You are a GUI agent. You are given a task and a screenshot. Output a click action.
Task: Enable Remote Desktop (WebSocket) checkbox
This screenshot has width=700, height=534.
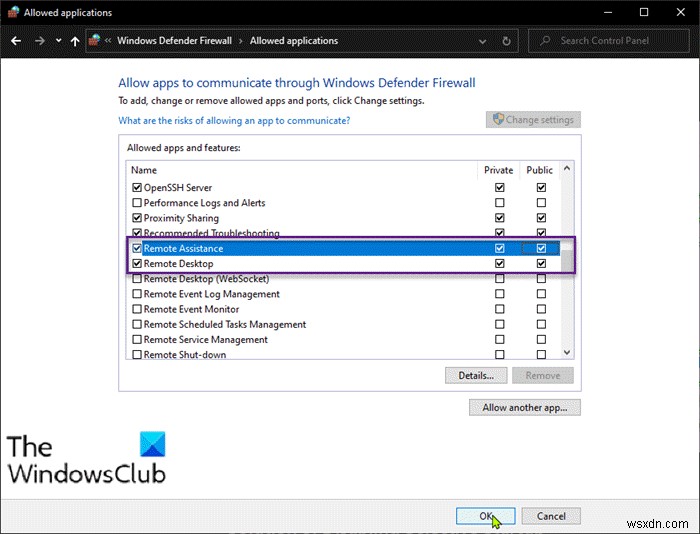coord(137,279)
